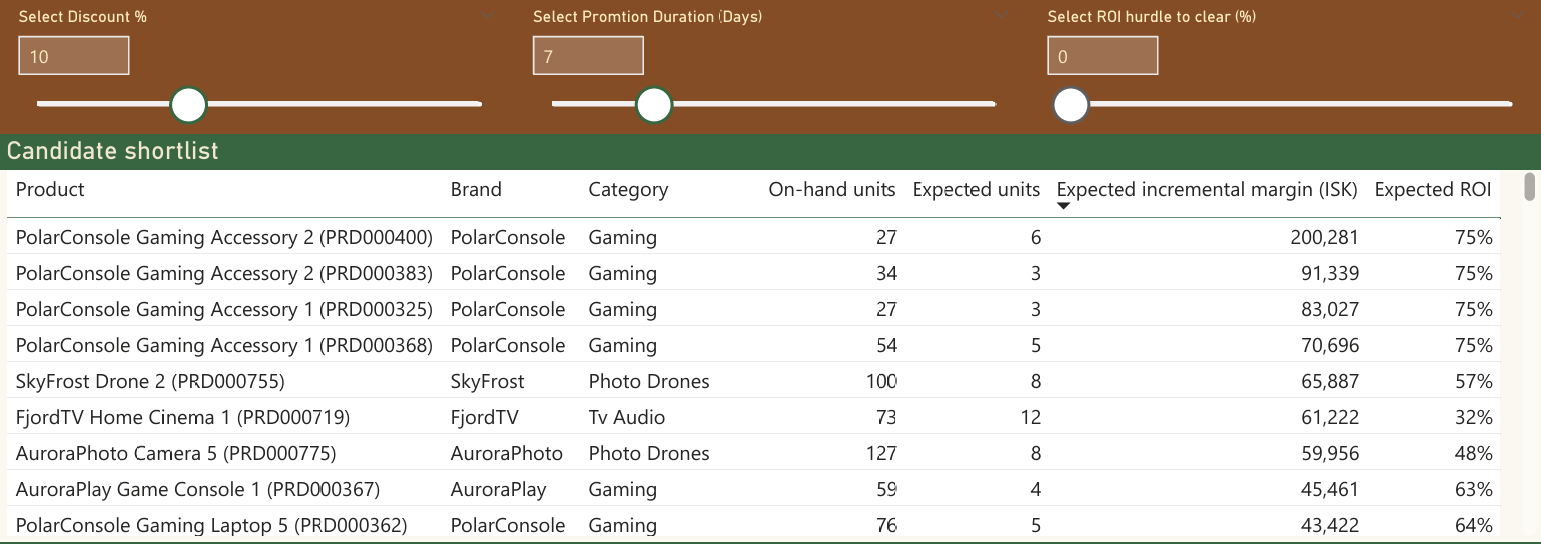Sort table by Expected ROI header
This screenshot has width=1541, height=544.
click(1433, 190)
